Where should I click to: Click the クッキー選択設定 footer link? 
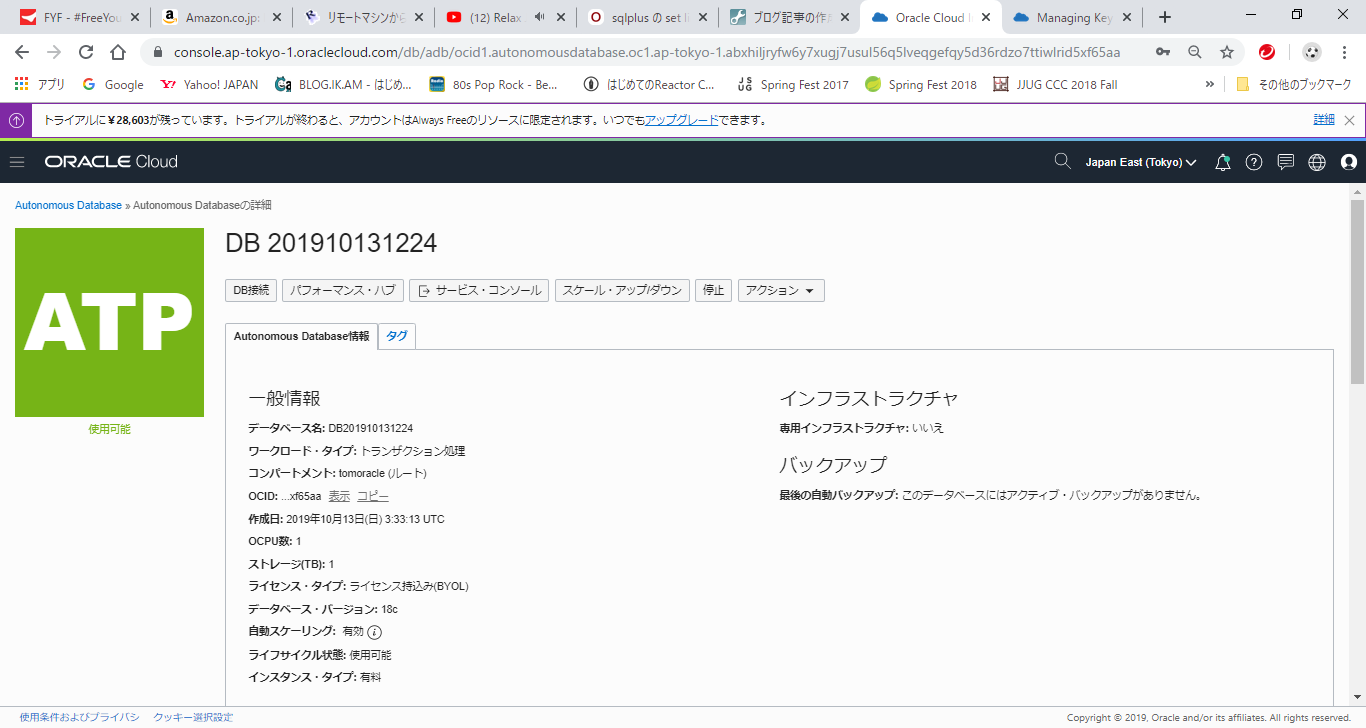pos(193,717)
